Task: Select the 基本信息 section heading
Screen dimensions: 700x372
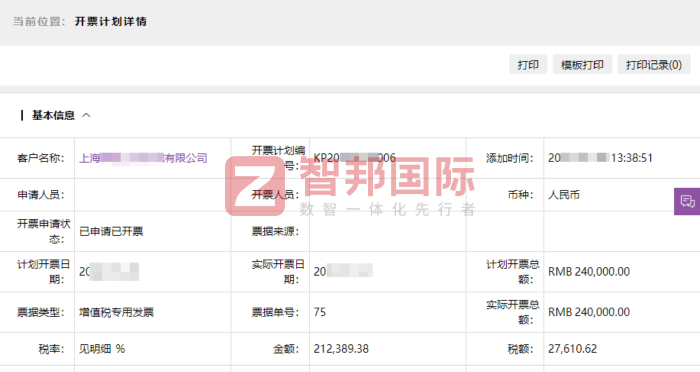Action: [53, 115]
